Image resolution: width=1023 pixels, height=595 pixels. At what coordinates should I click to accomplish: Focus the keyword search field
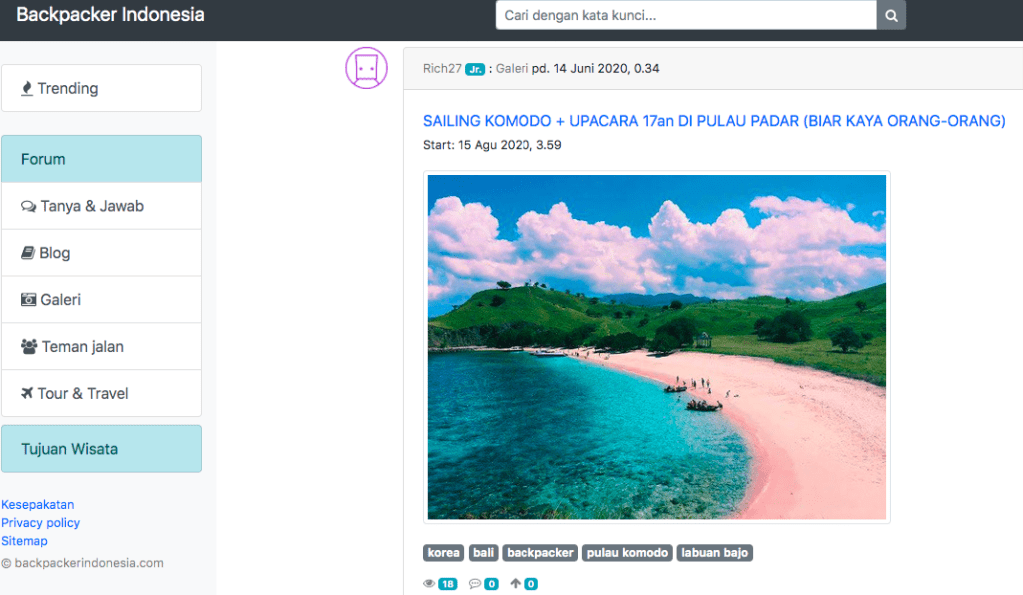[x=686, y=15]
